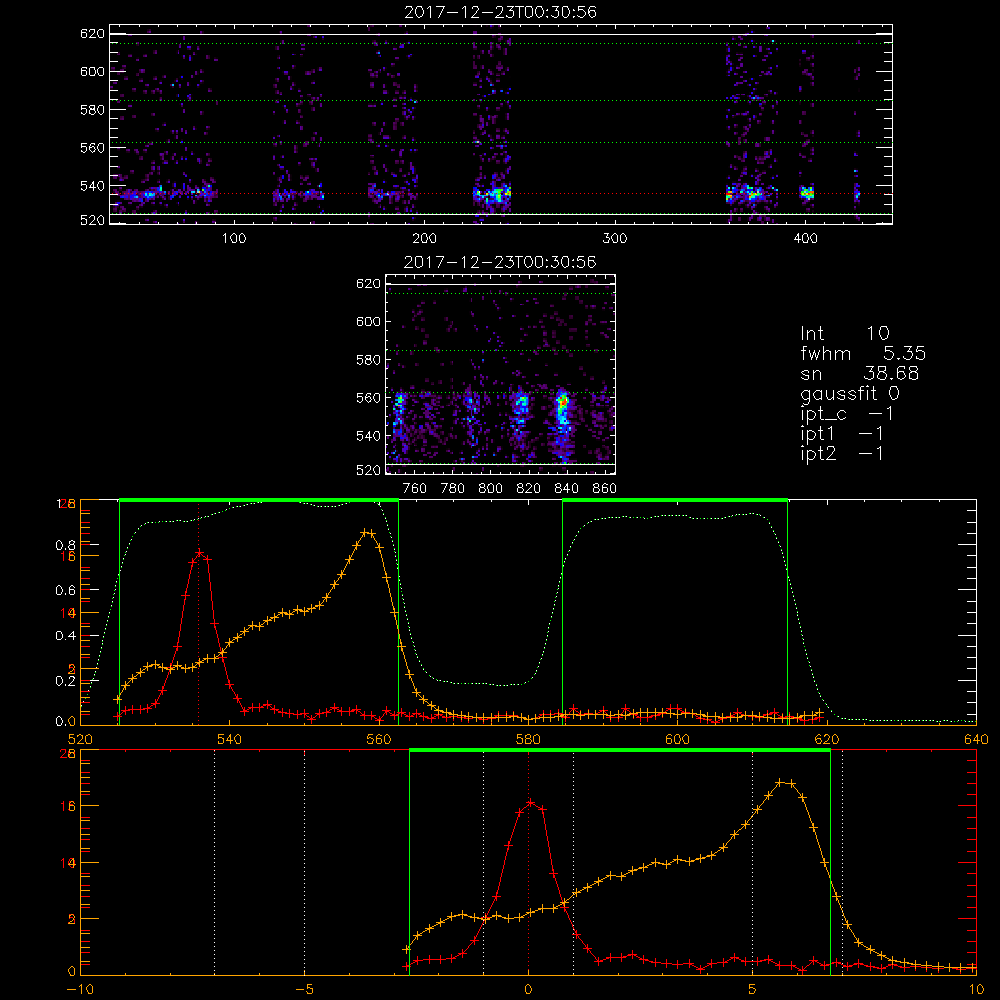Viewport: 1000px width, 1000px height.
Task: Click the 0.4 y-axis label on upper profile plot
Action: pyautogui.click(x=66, y=636)
